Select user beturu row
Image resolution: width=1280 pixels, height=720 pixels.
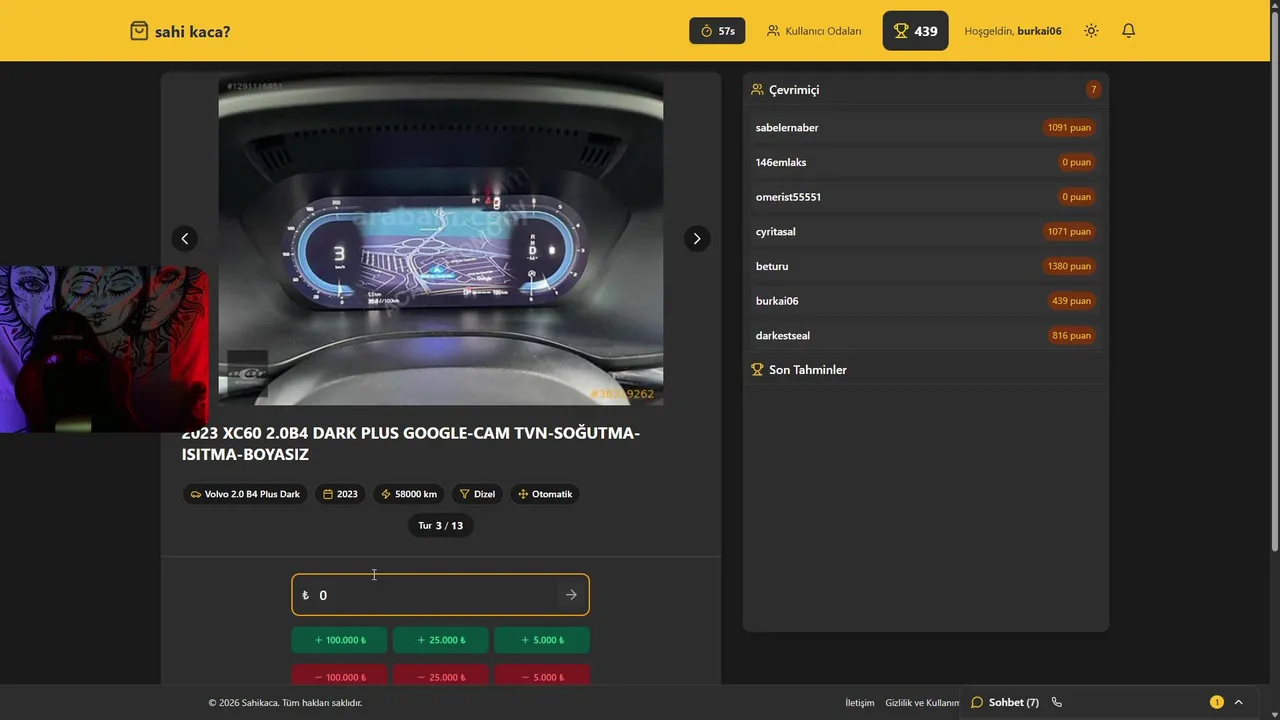point(925,266)
